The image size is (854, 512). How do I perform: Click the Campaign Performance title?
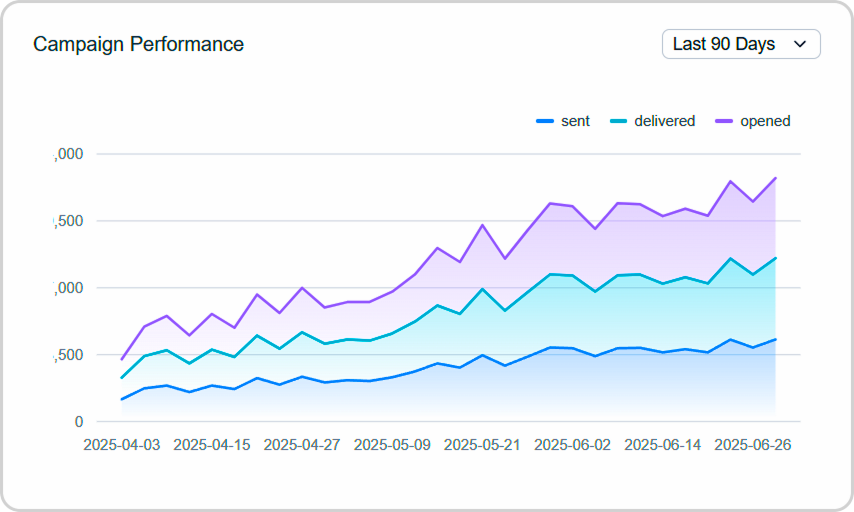[138, 44]
